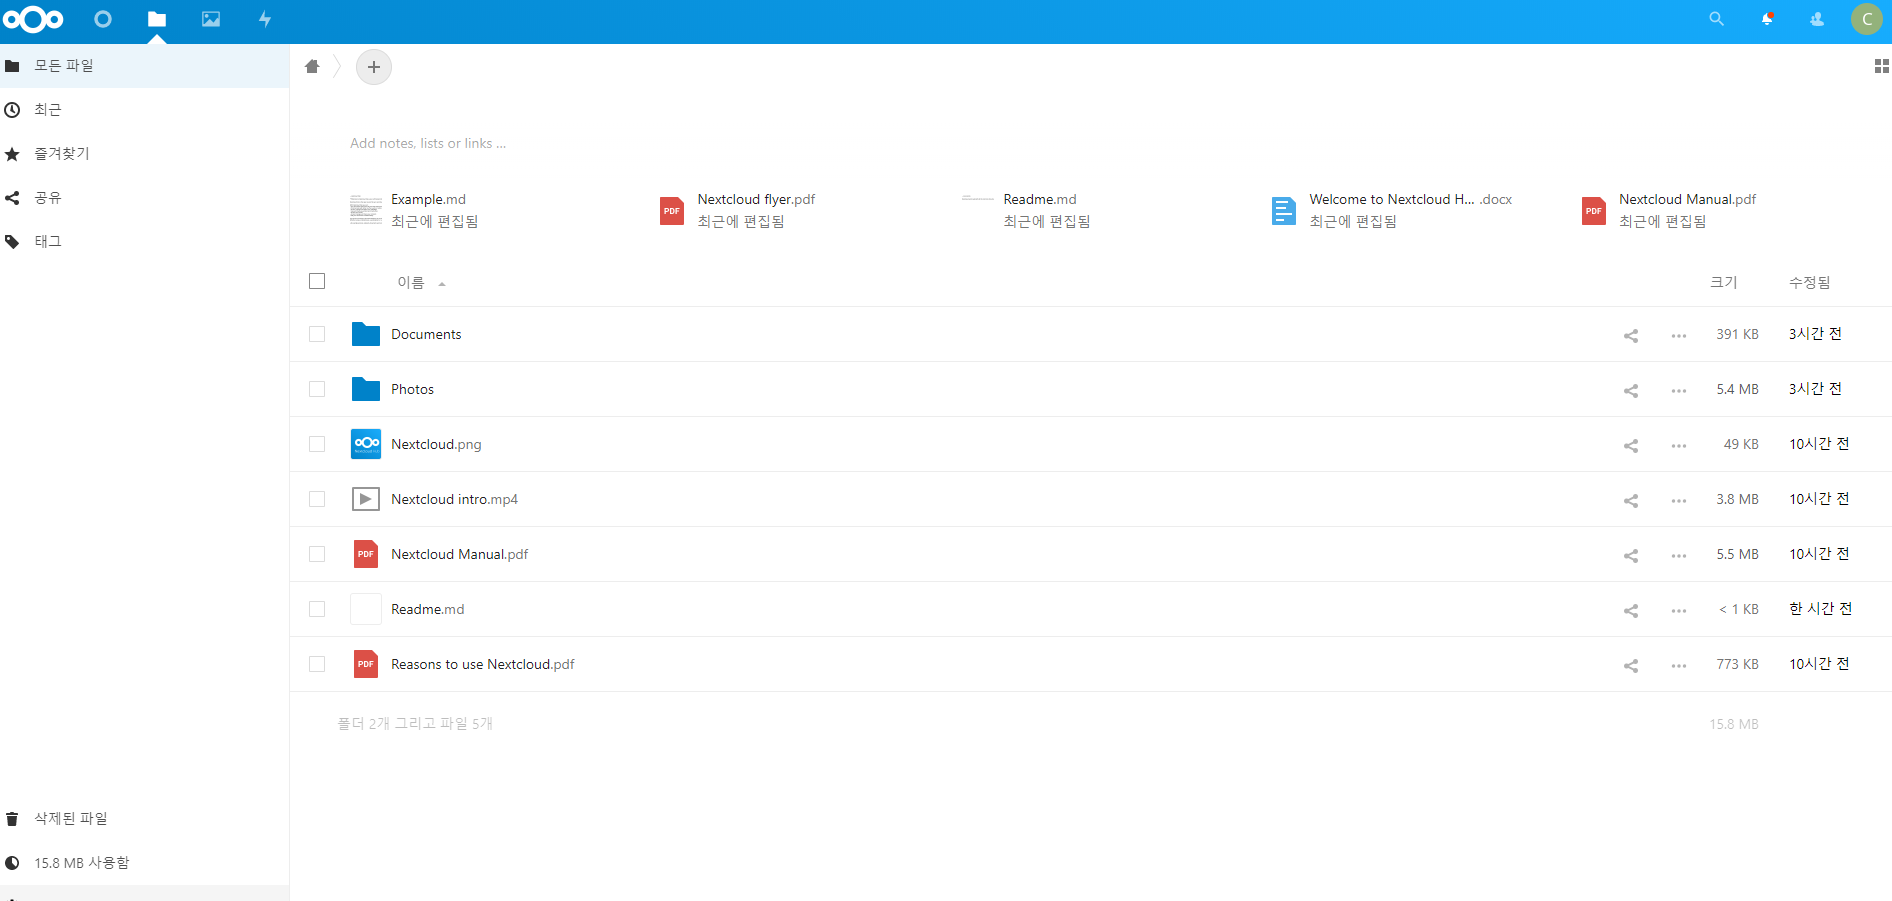Open more actions for Nextcloud intro.mp4
Image resolution: width=1892 pixels, height=901 pixels.
coord(1679,501)
